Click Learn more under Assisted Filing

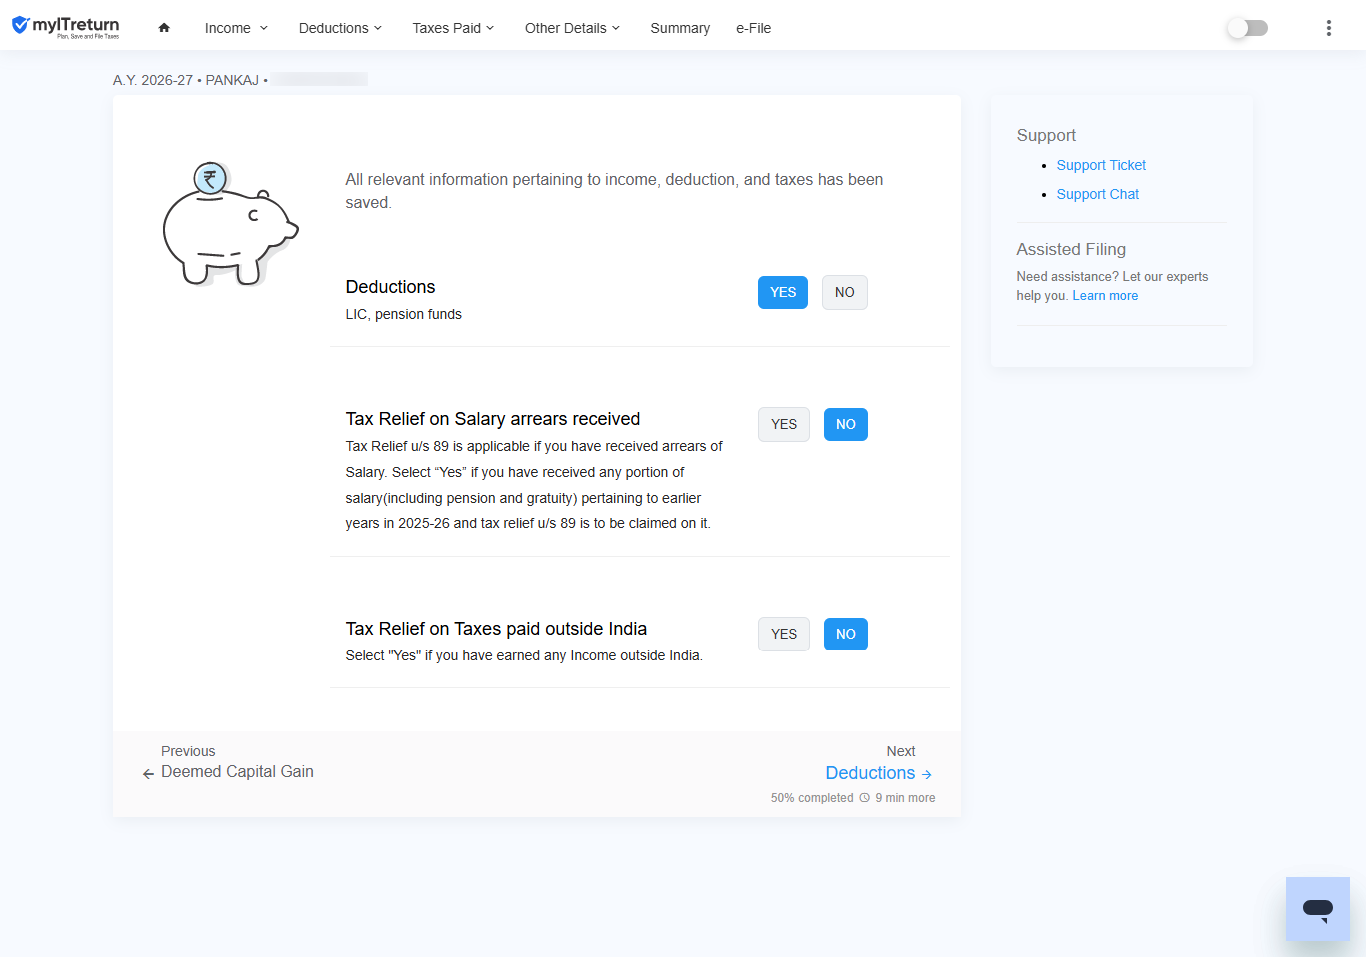1105,296
